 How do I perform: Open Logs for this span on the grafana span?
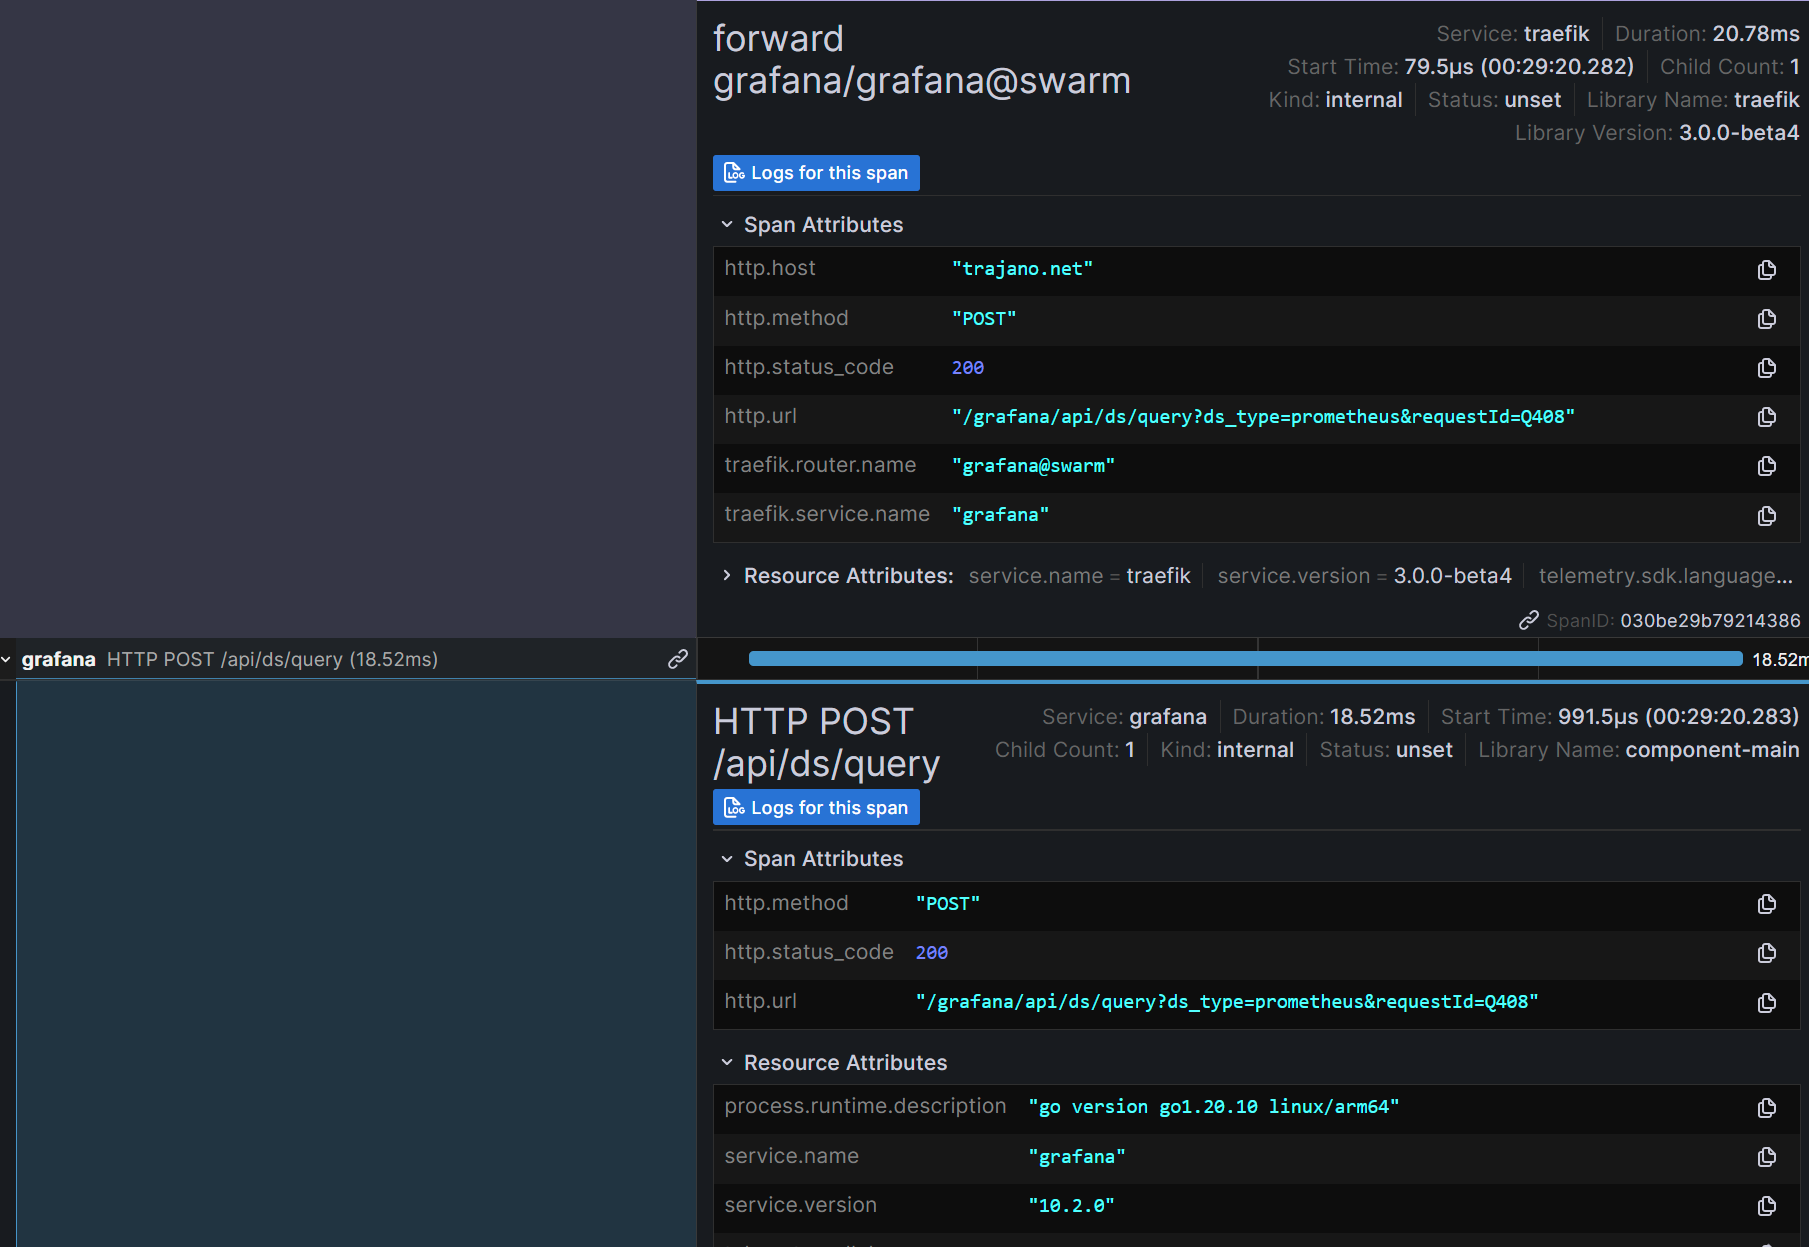pyautogui.click(x=816, y=807)
